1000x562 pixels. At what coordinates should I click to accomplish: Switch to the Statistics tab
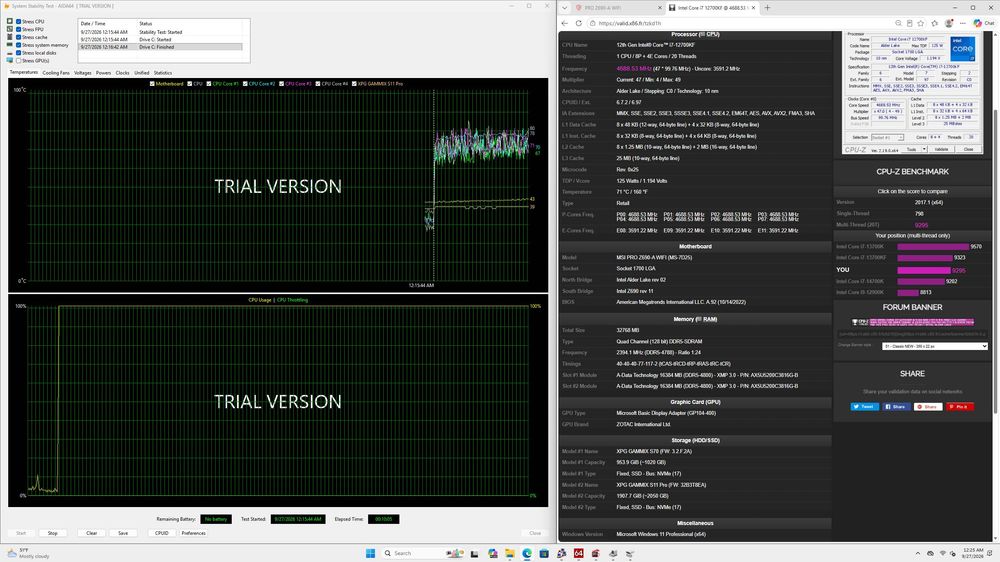163,73
